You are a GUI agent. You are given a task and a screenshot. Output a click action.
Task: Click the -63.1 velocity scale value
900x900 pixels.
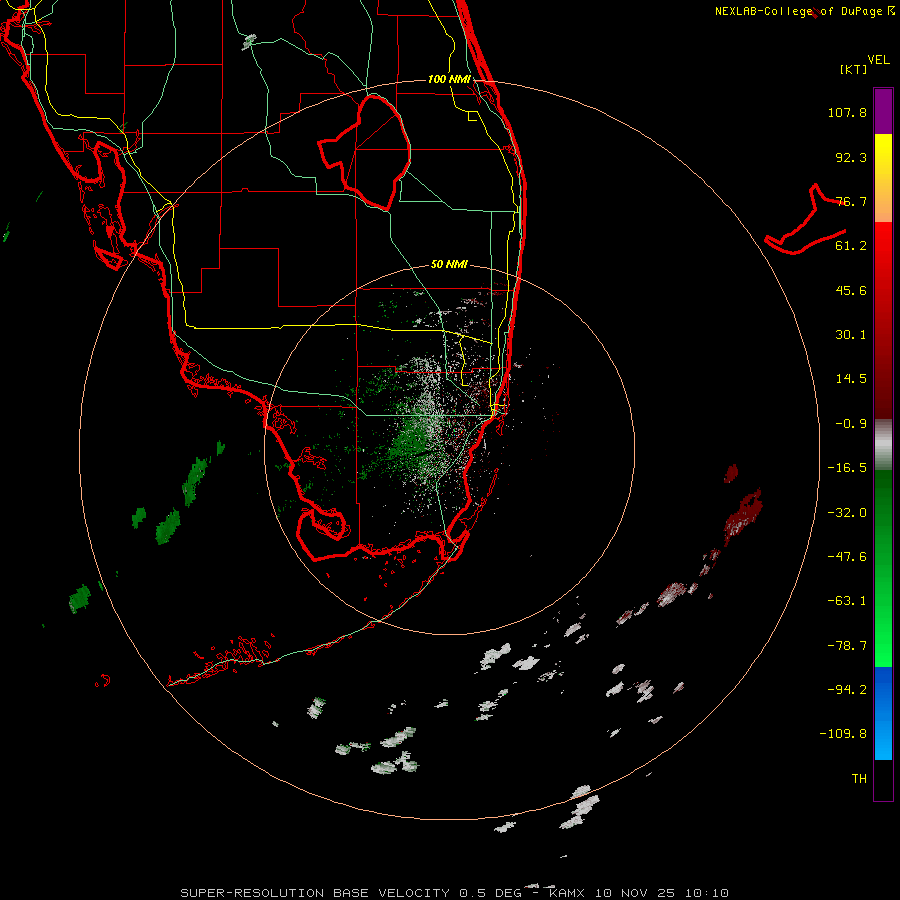847,601
